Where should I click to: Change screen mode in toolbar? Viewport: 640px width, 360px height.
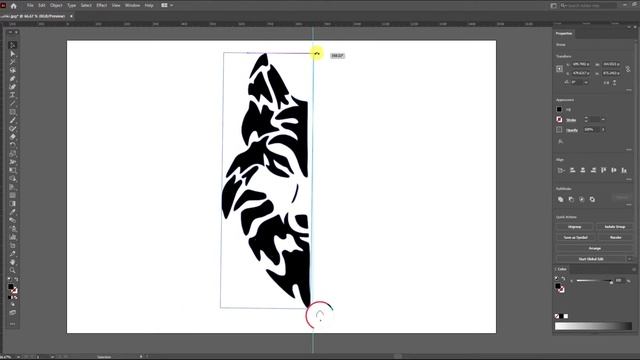(13, 312)
